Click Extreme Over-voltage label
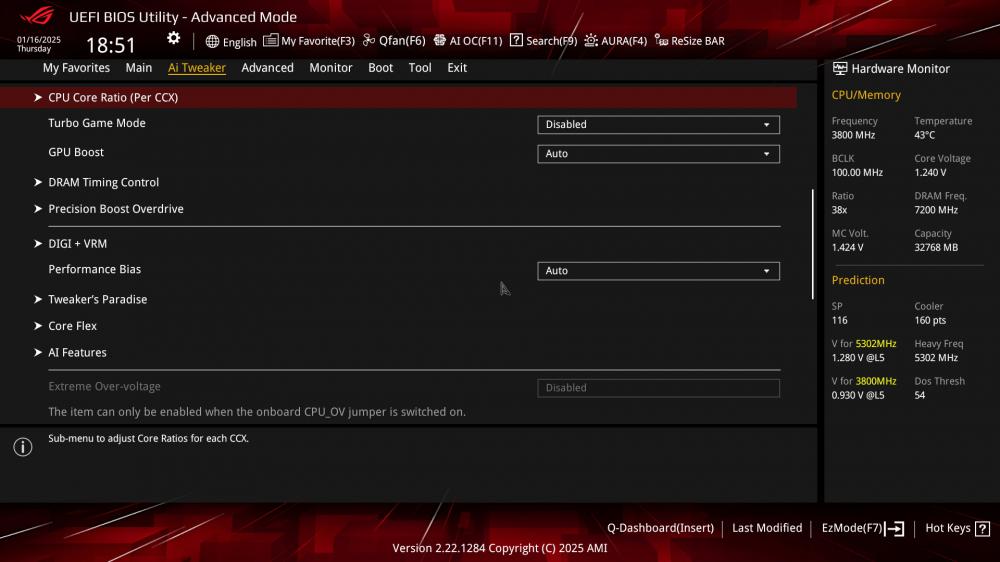 105,387
